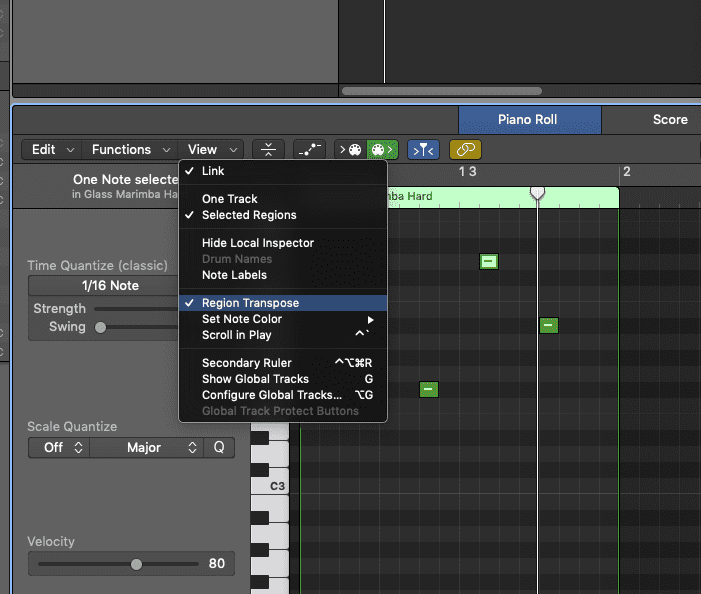701x594 pixels.
Task: Toggle the automation/MIDI draw button
Action: click(309, 149)
